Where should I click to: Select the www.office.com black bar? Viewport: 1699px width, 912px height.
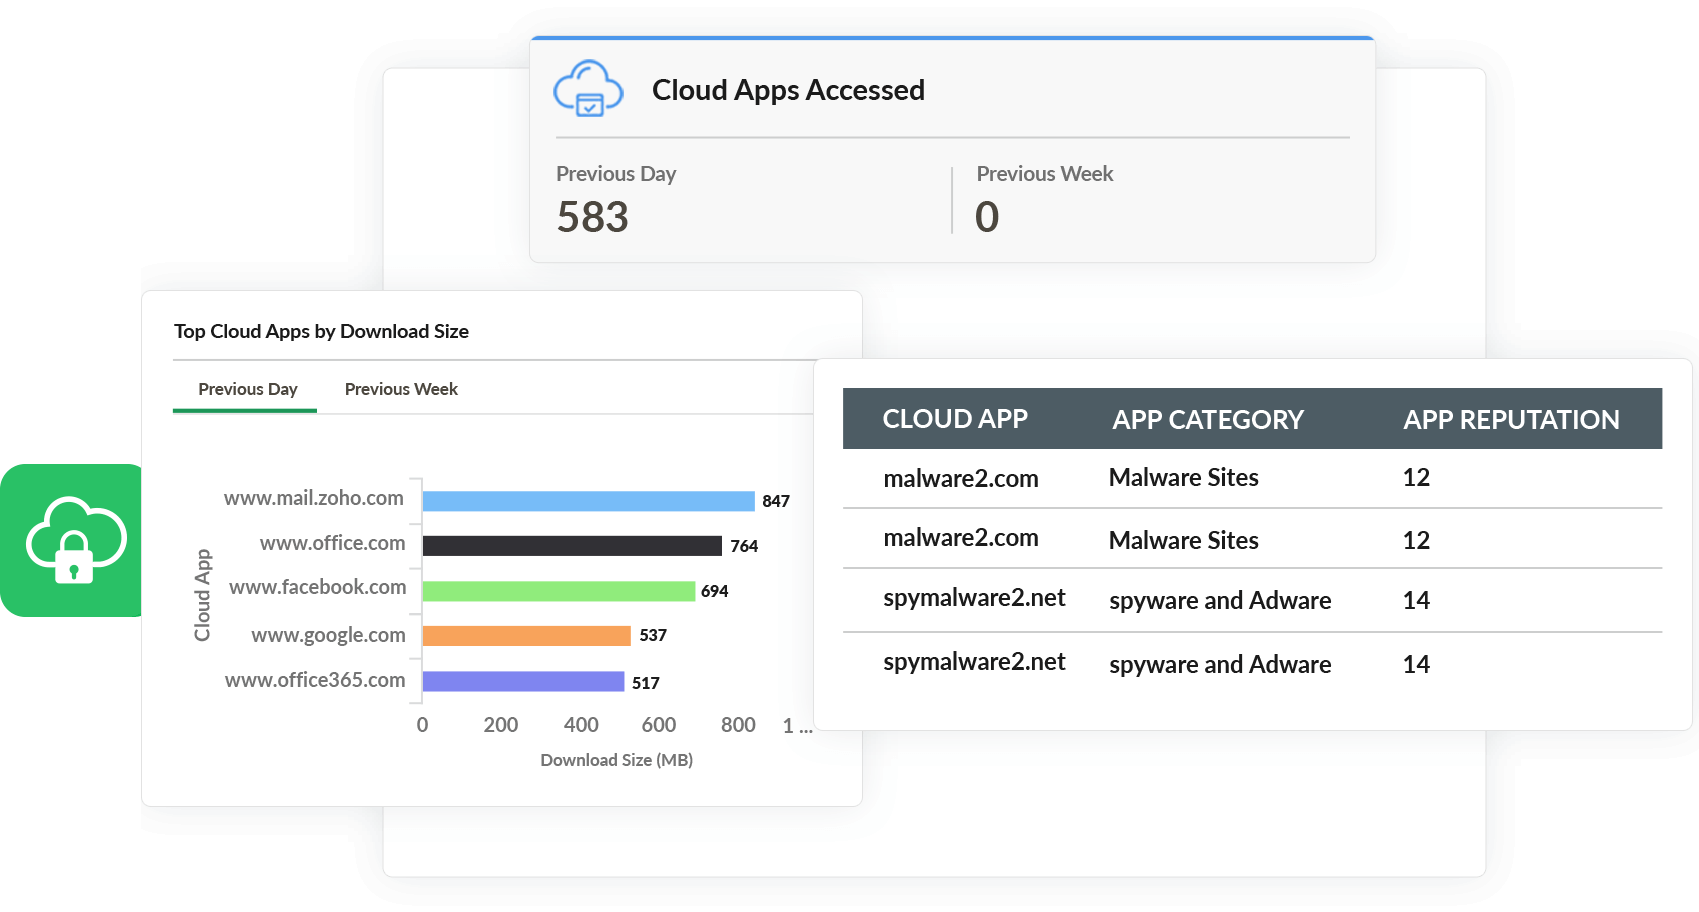coord(572,544)
